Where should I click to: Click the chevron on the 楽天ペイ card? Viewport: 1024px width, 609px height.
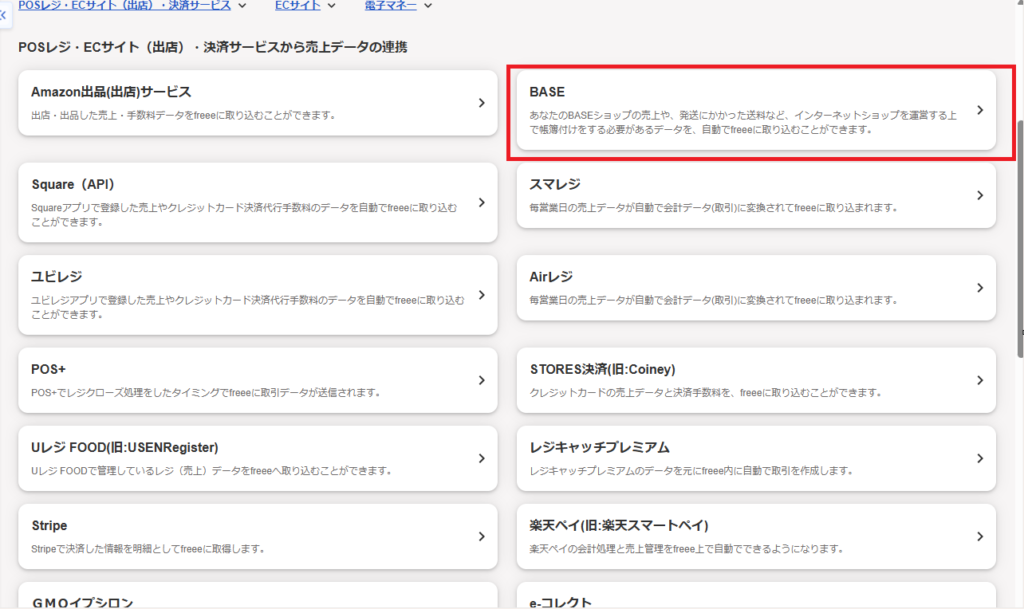point(980,537)
